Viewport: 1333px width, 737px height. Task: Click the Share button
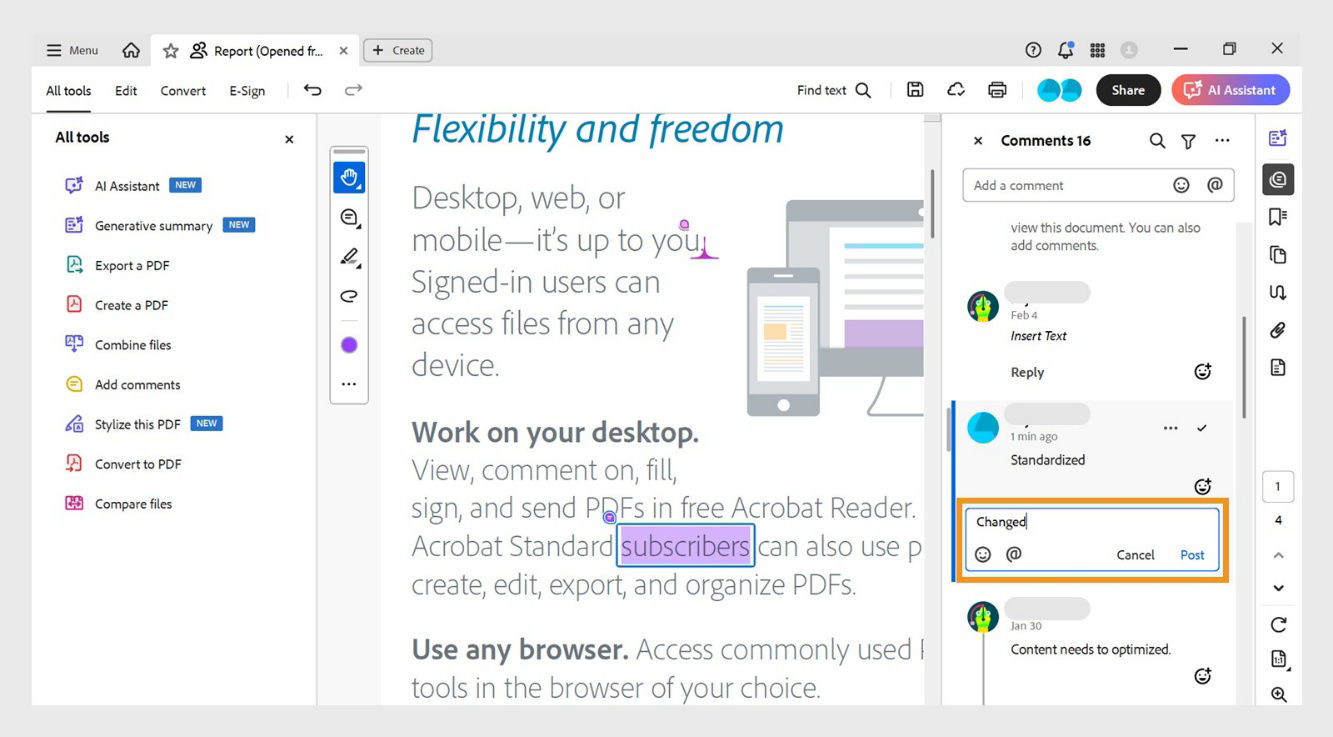point(1128,90)
